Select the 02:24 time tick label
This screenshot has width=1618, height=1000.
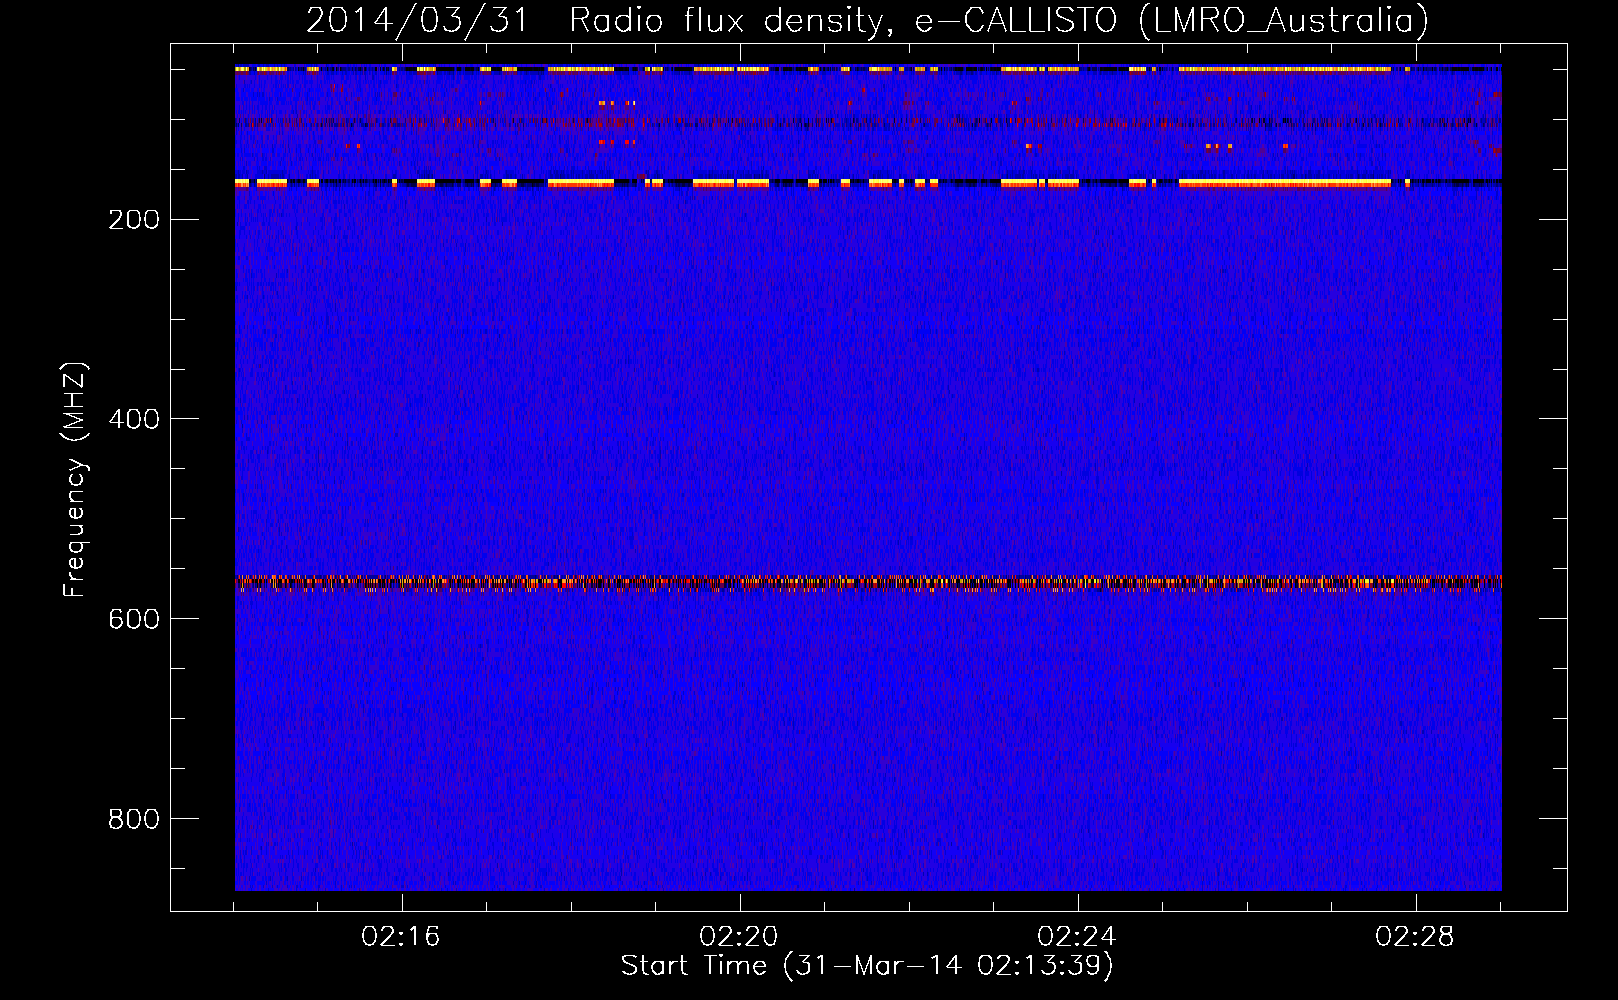coord(1077,937)
